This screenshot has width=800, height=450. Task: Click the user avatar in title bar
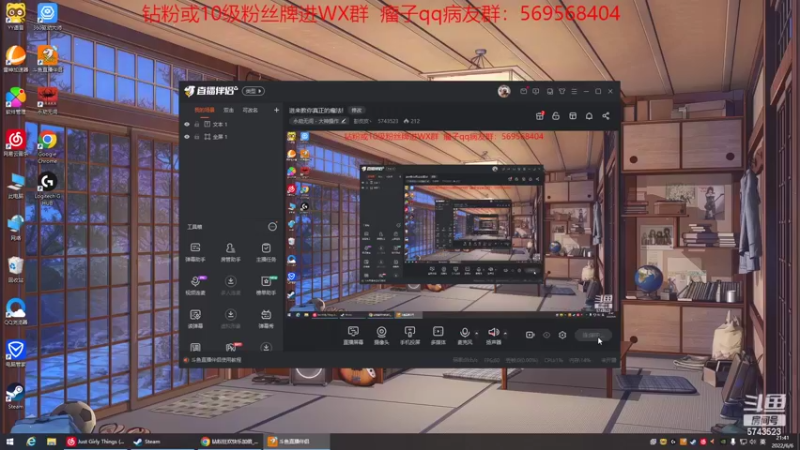pyautogui.click(x=504, y=91)
